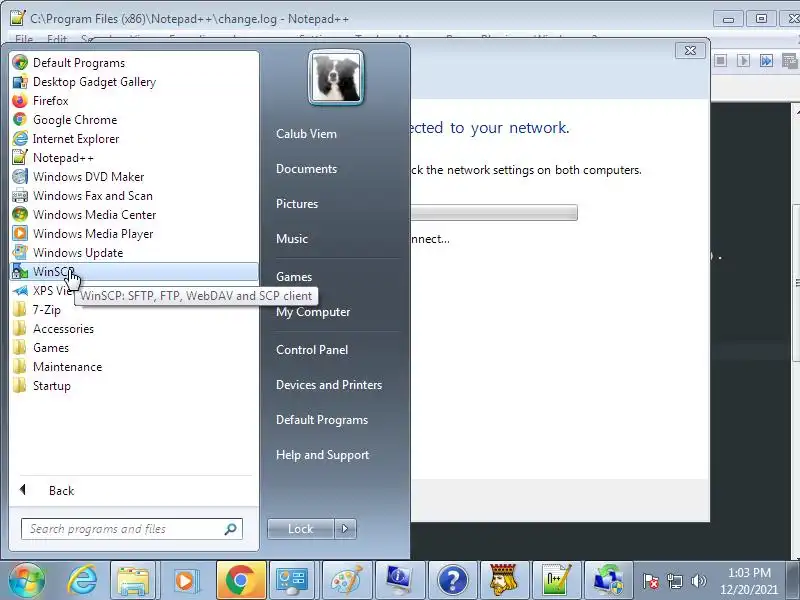Open Windows Explorer from the taskbar
Image resolution: width=800 pixels, height=600 pixels.
(x=133, y=580)
